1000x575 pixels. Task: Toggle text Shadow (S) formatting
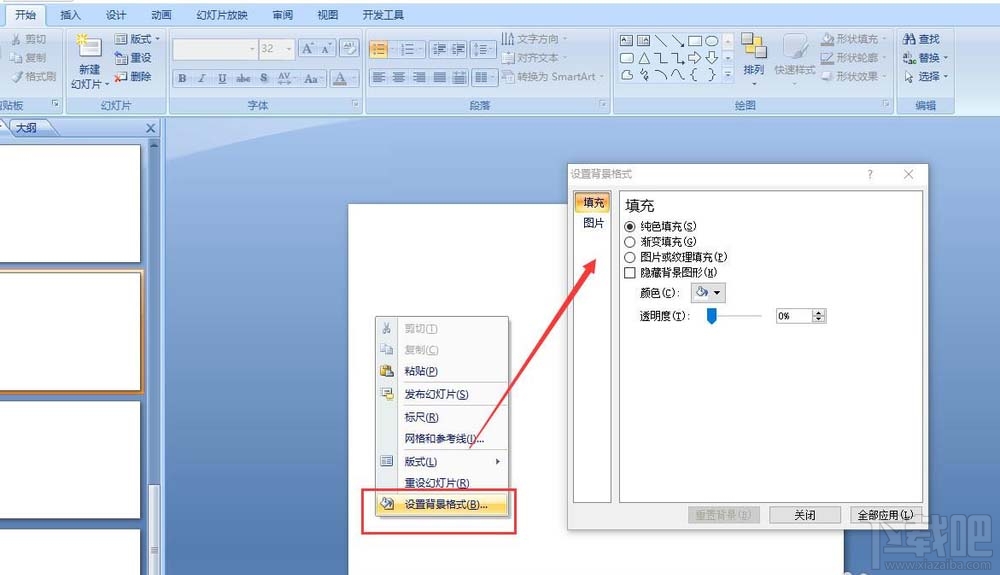(x=263, y=78)
